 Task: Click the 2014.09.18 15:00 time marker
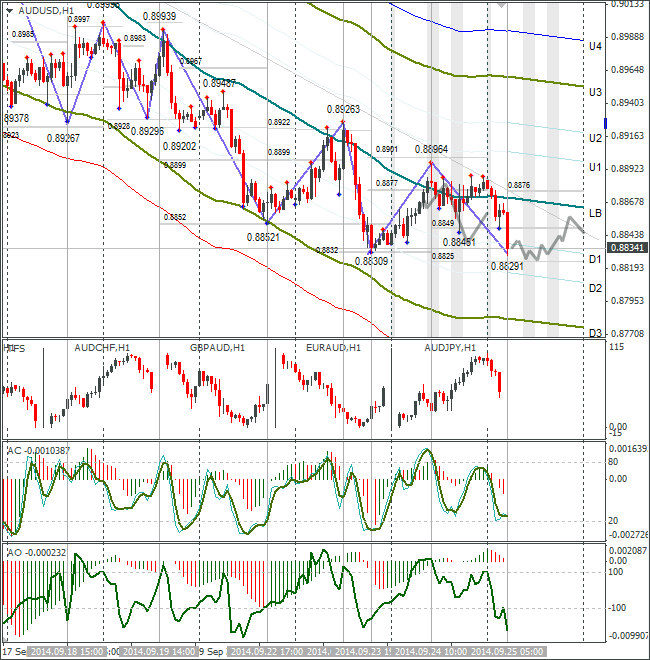click(67, 652)
